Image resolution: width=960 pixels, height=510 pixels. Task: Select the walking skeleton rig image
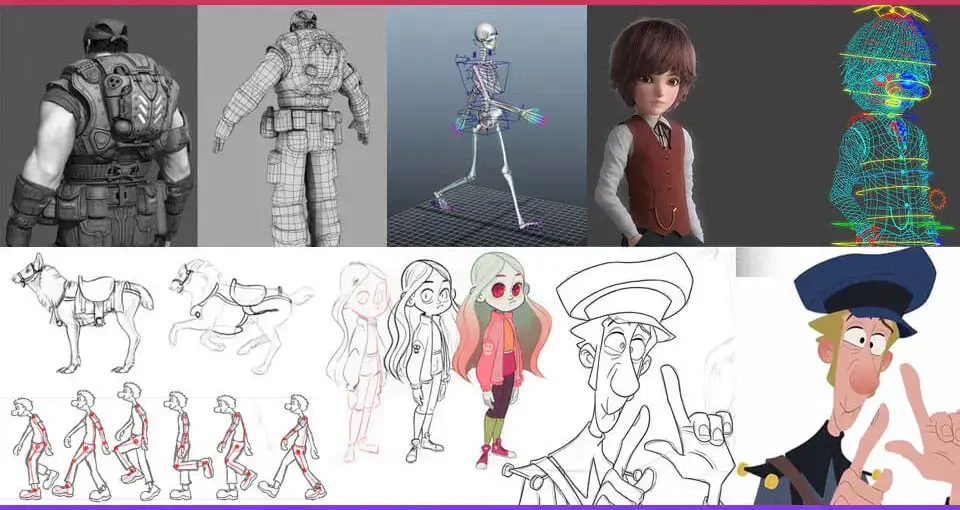487,126
